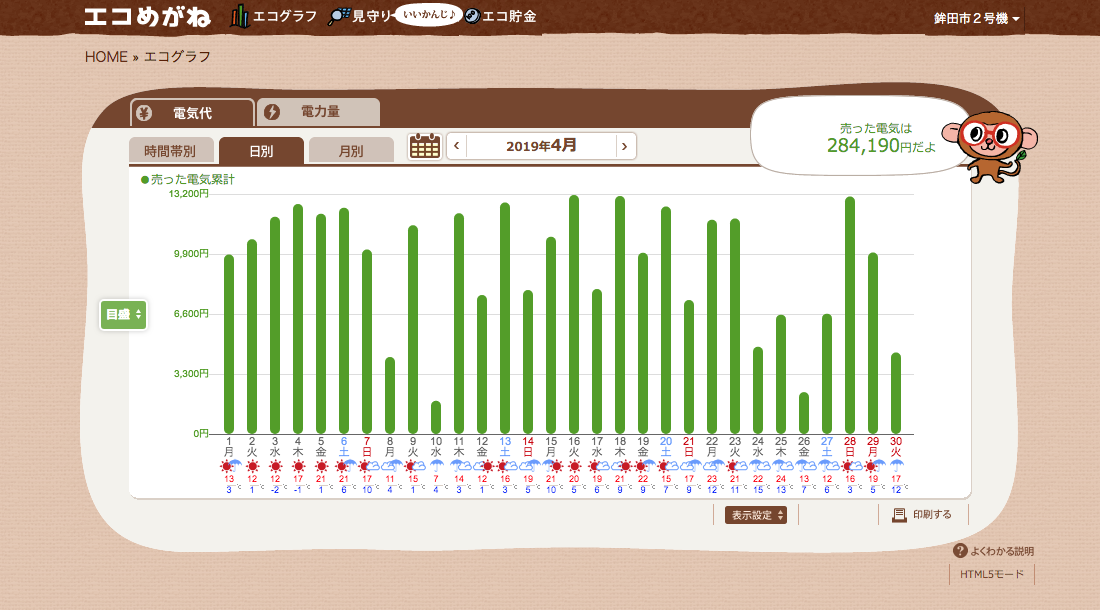Click the HOME breadcrumb link
The width and height of the screenshot is (1100, 610).
tap(106, 57)
